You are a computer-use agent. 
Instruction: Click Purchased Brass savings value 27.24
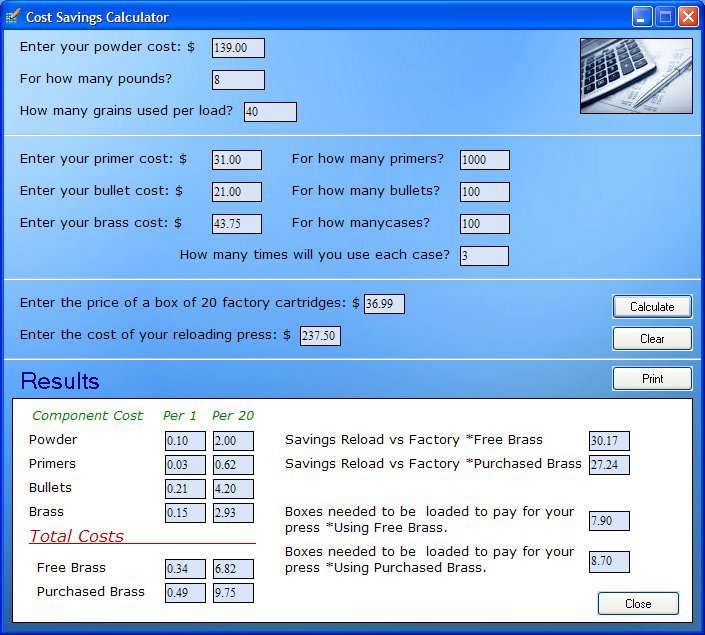tap(609, 465)
